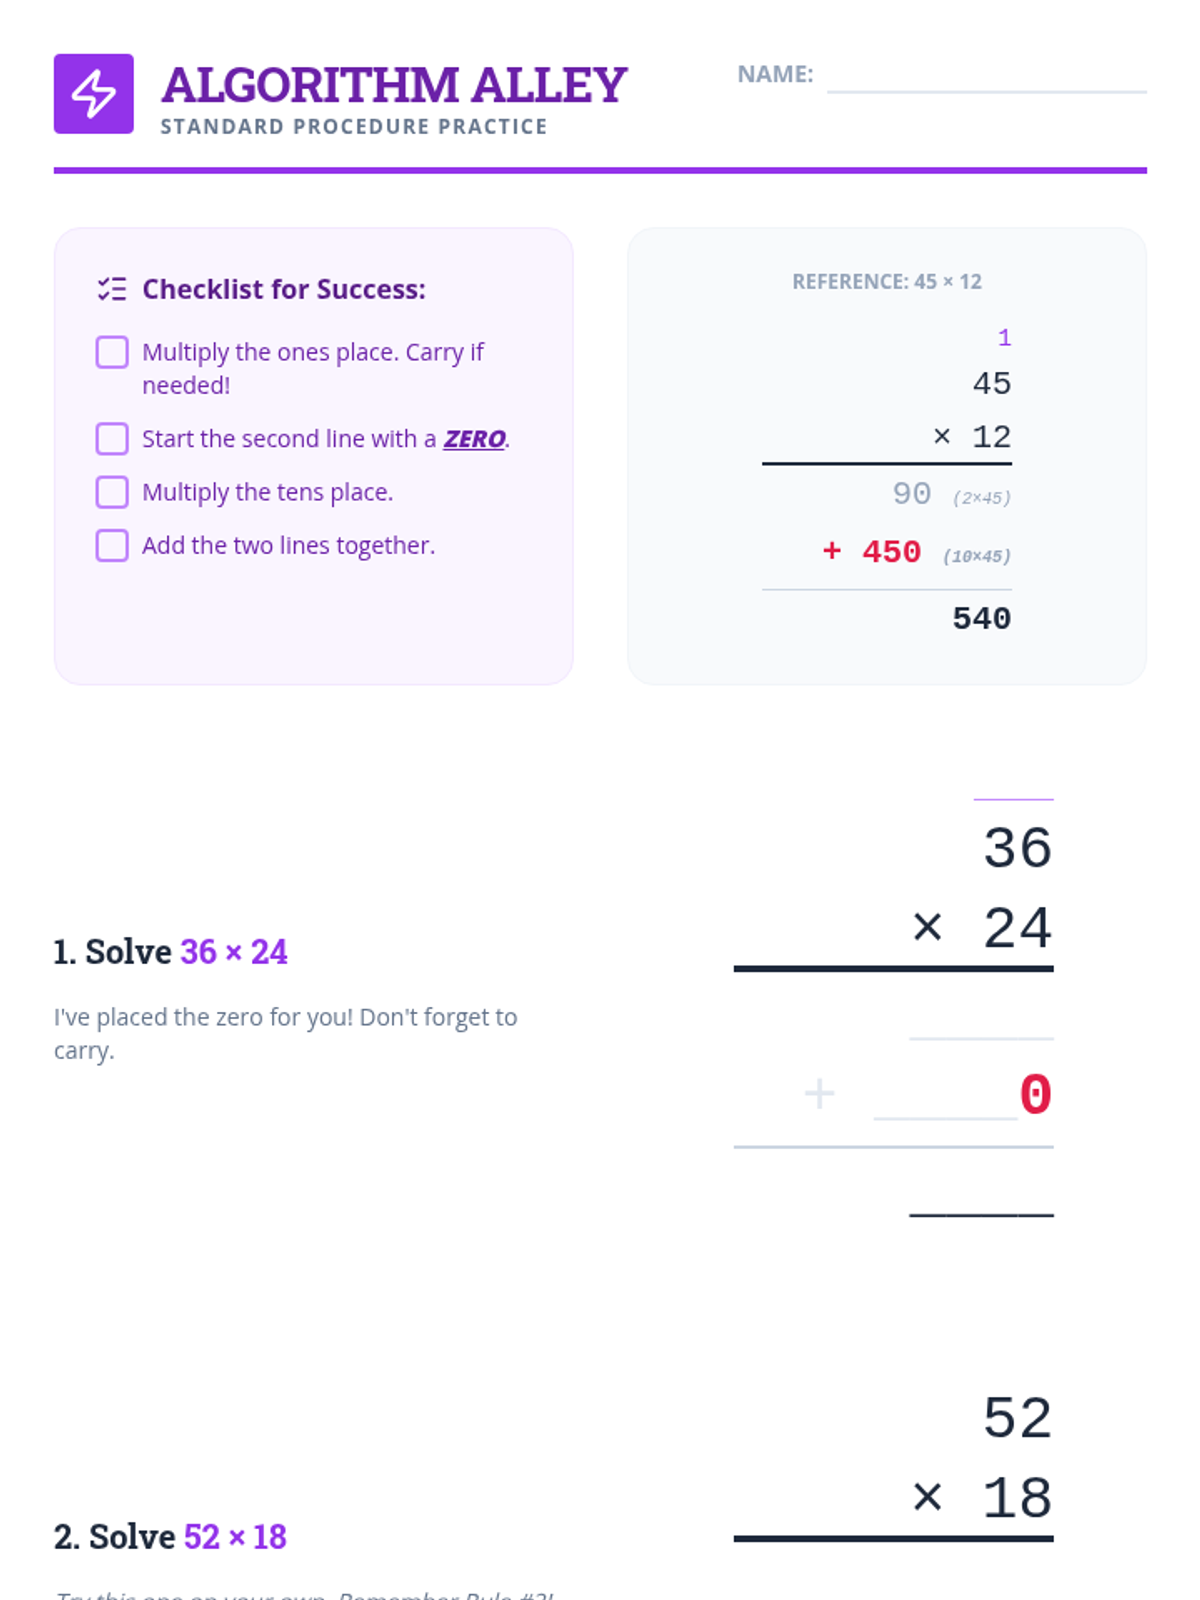Click the faded plus sign in problem 1
Viewport: 1200px width, 1600px height.
coord(819,1094)
